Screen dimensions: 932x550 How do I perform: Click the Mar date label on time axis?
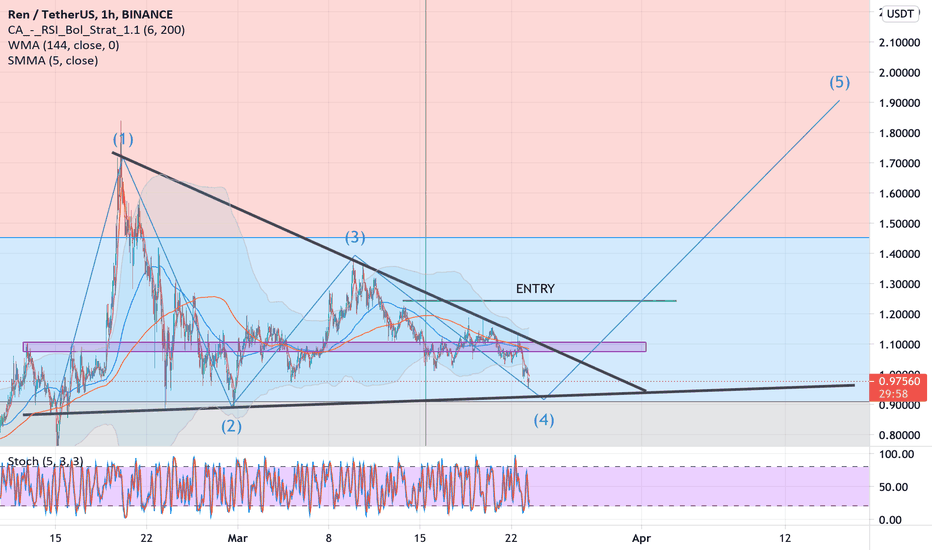point(238,538)
